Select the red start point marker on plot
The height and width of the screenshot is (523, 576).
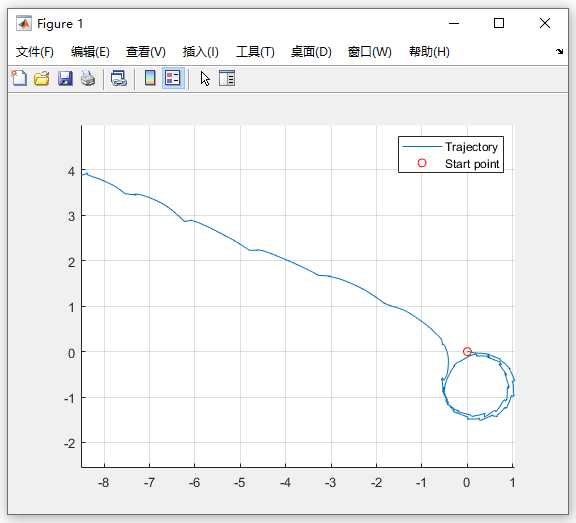click(x=467, y=351)
